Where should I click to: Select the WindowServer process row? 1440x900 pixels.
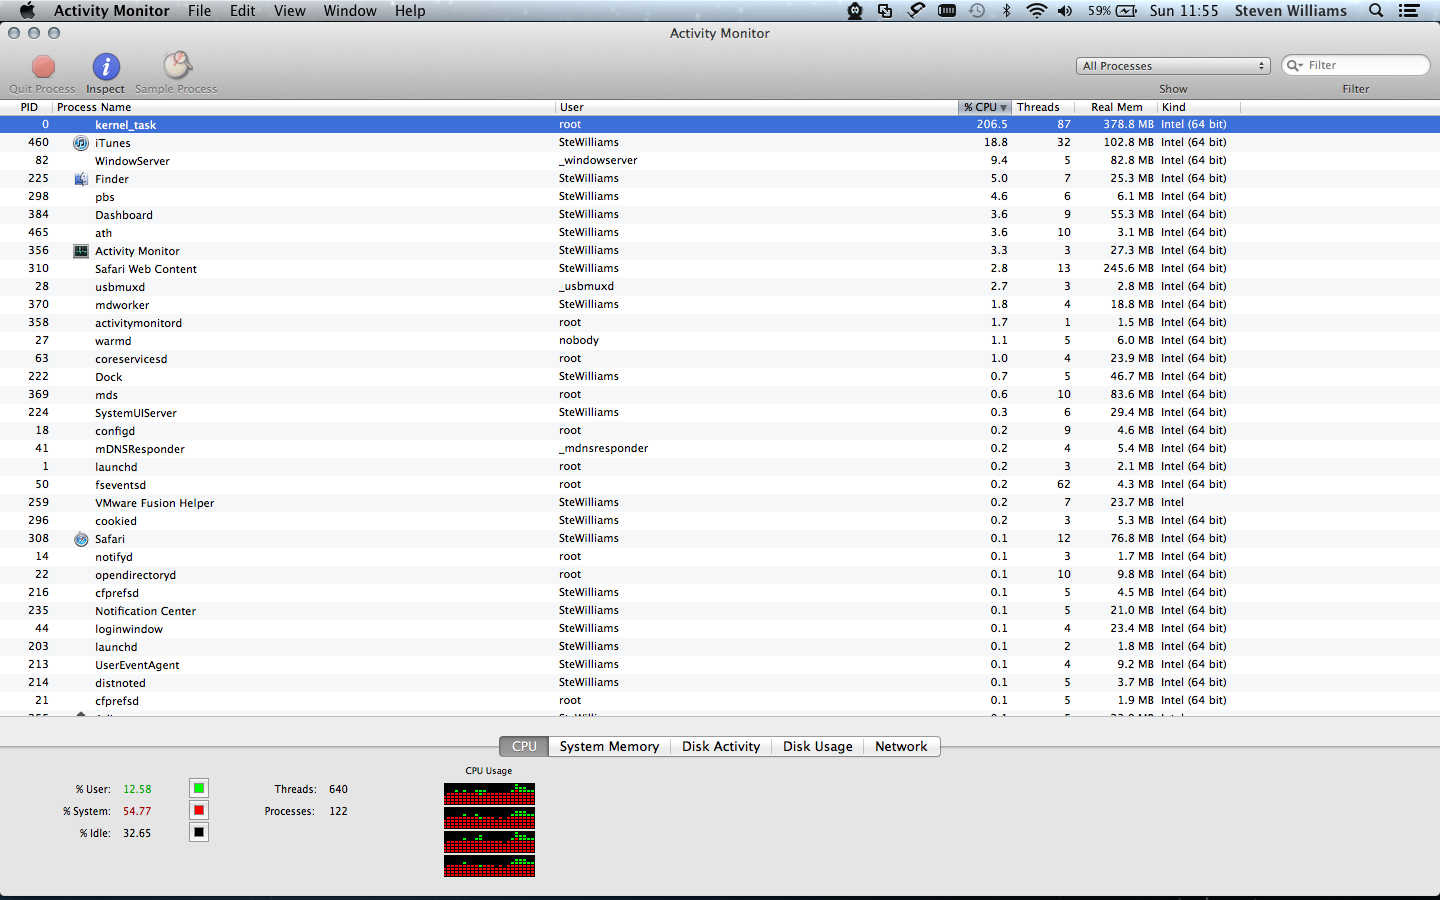pyautogui.click(x=720, y=161)
